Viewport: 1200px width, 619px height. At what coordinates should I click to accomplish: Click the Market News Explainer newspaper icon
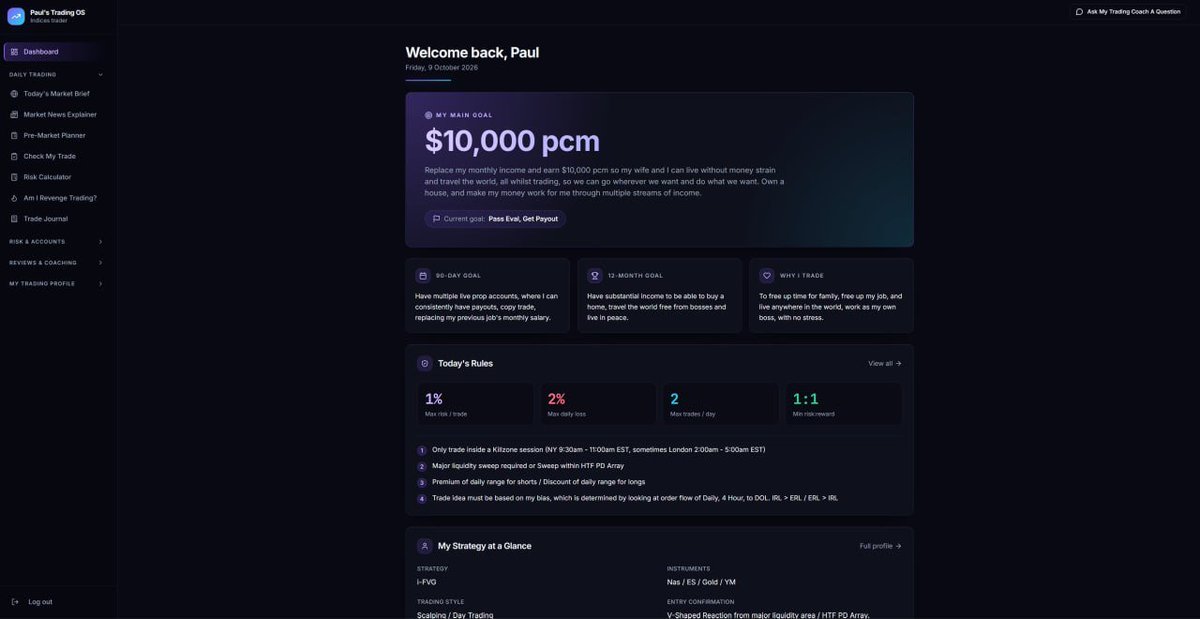pyautogui.click(x=14, y=115)
